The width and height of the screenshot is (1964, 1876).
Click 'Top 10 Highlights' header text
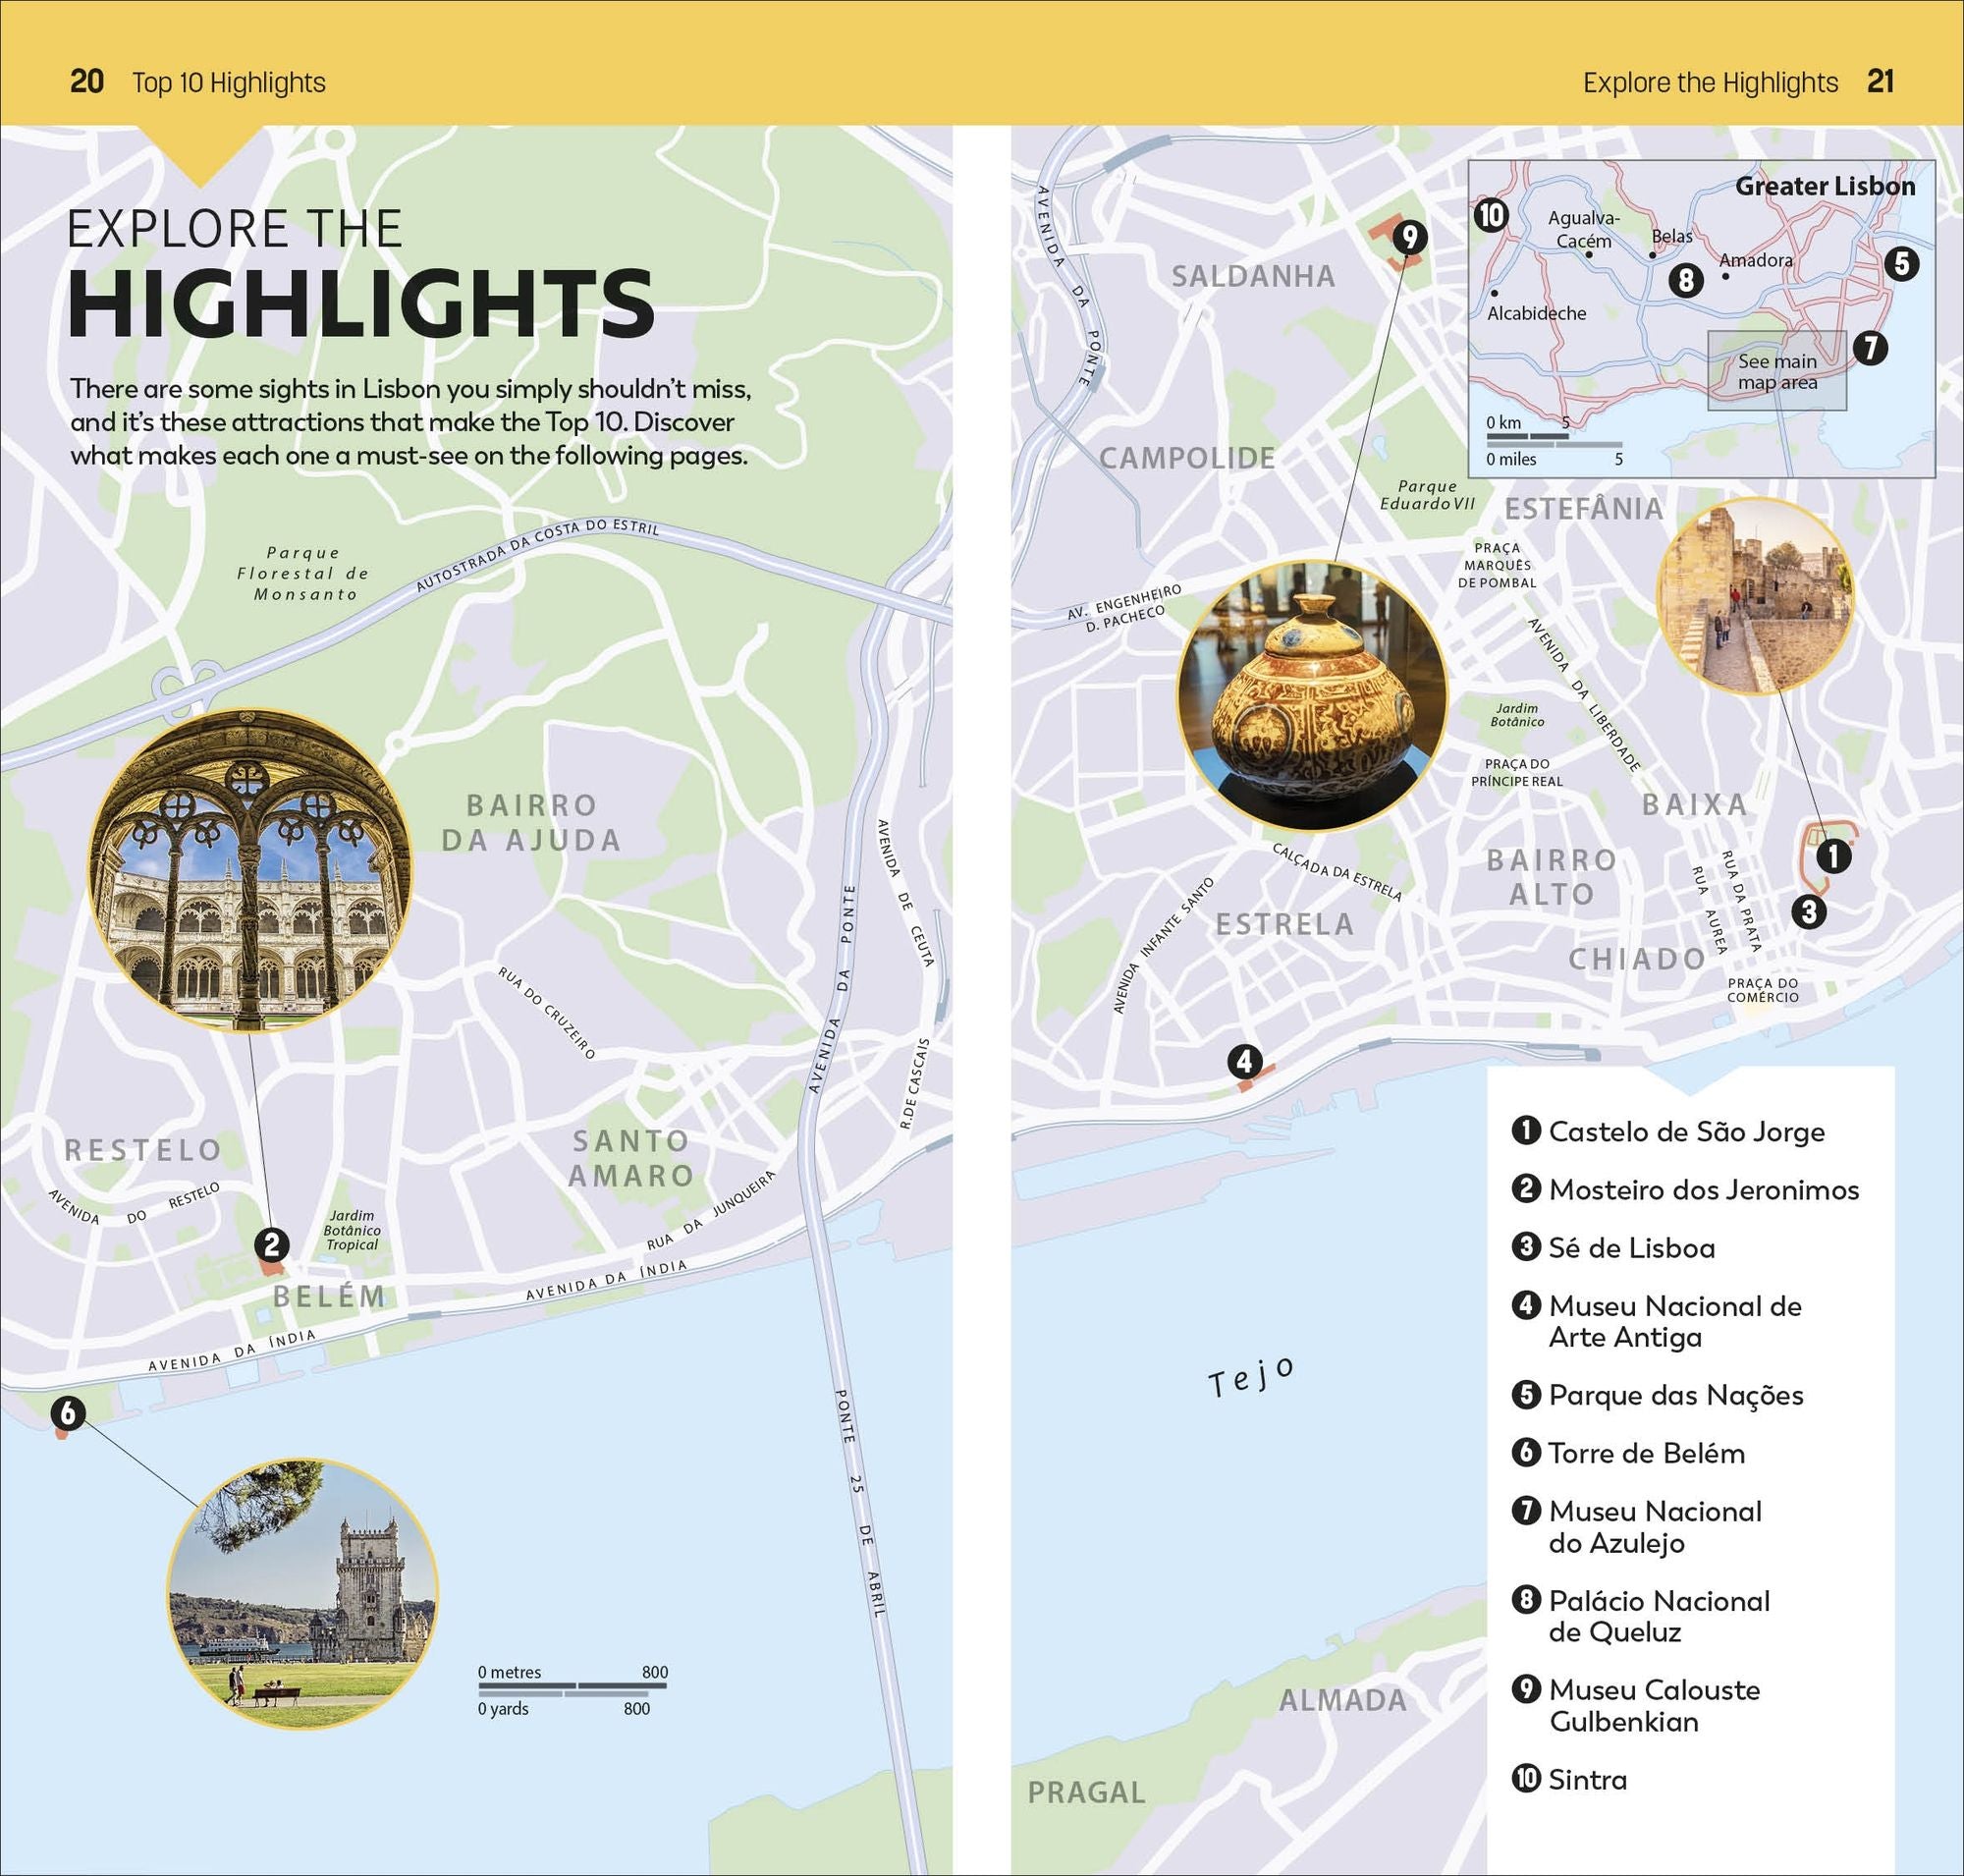228,82
